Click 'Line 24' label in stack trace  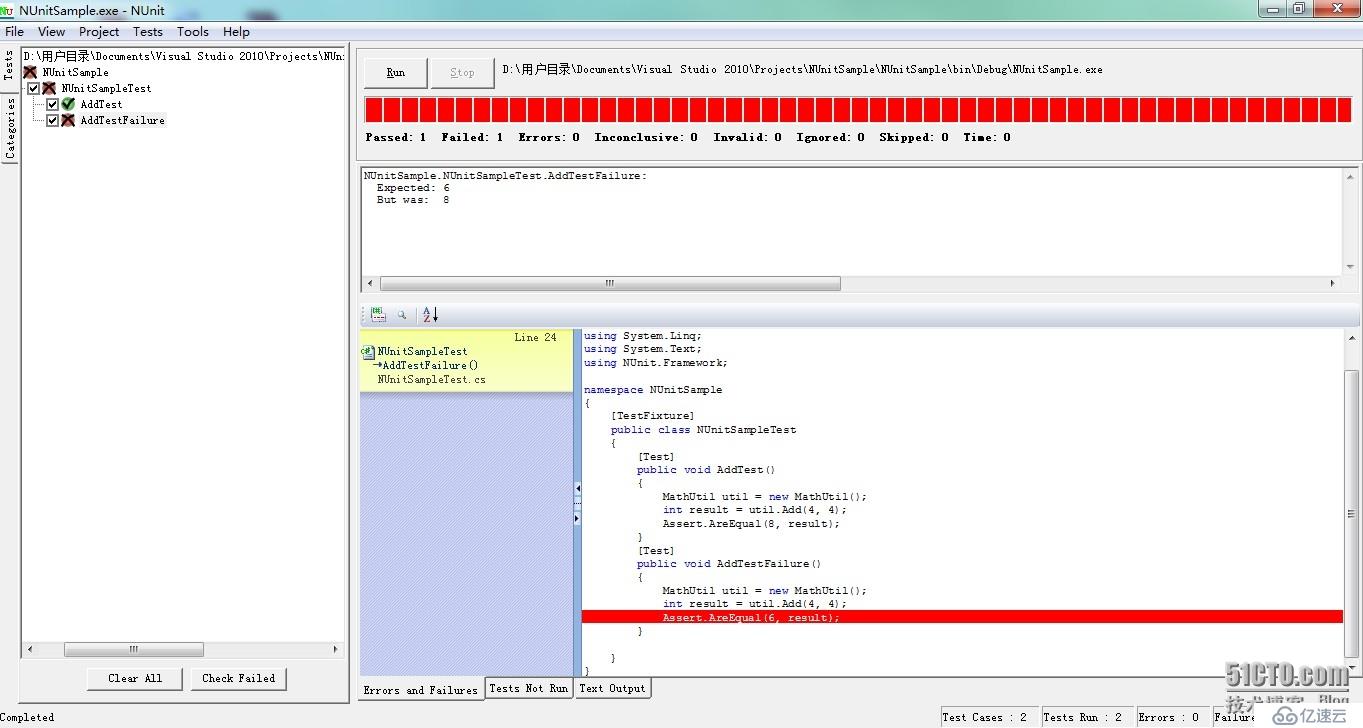(x=536, y=338)
